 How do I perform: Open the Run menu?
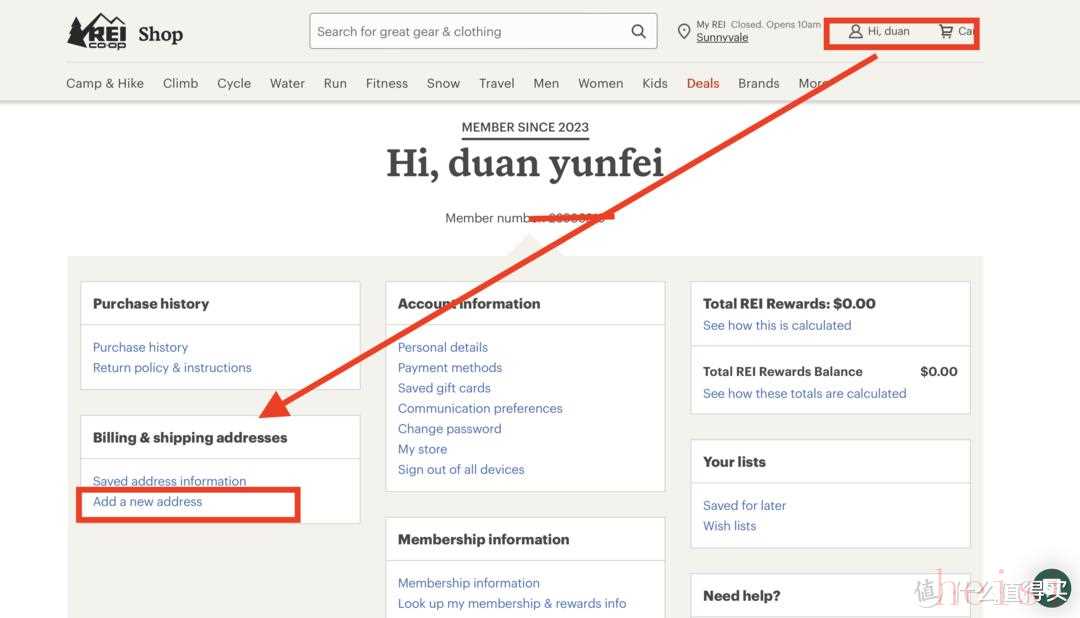[335, 83]
